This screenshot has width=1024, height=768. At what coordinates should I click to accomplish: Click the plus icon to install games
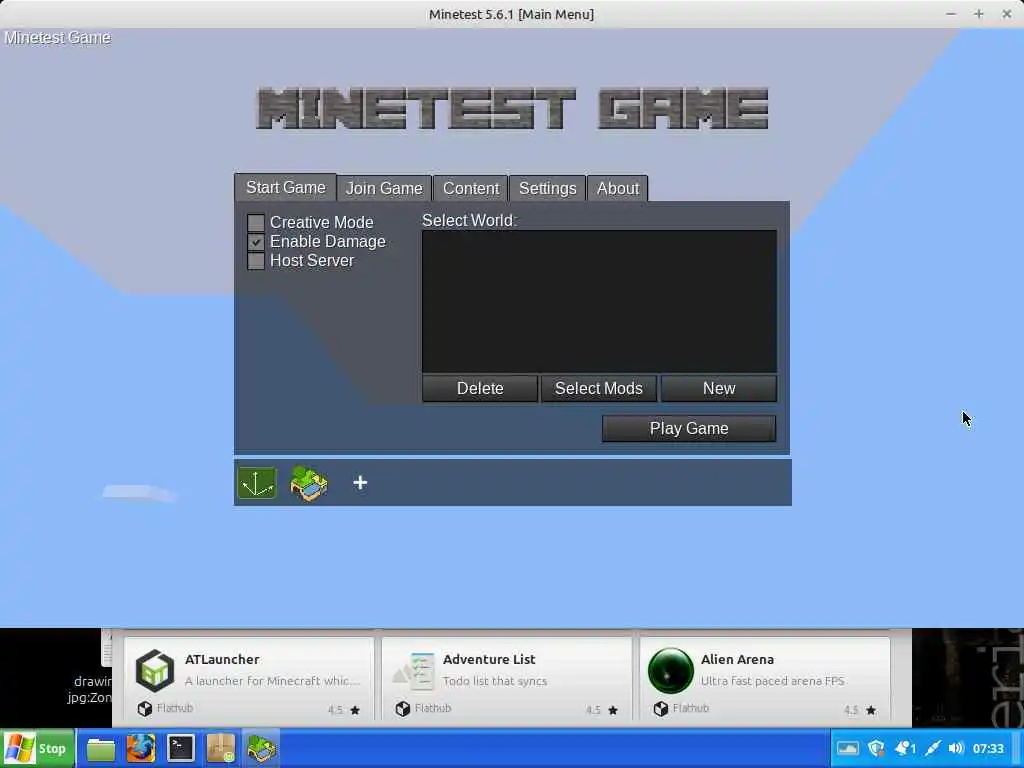360,483
